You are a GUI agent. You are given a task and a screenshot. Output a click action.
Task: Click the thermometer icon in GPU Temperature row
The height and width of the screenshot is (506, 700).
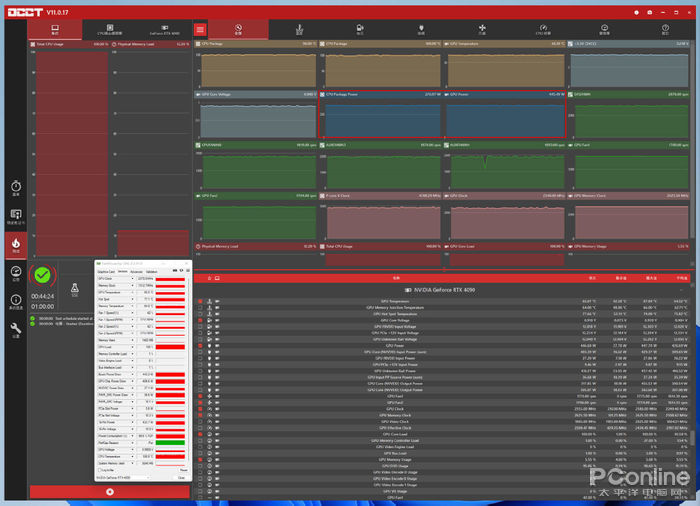coord(209,301)
